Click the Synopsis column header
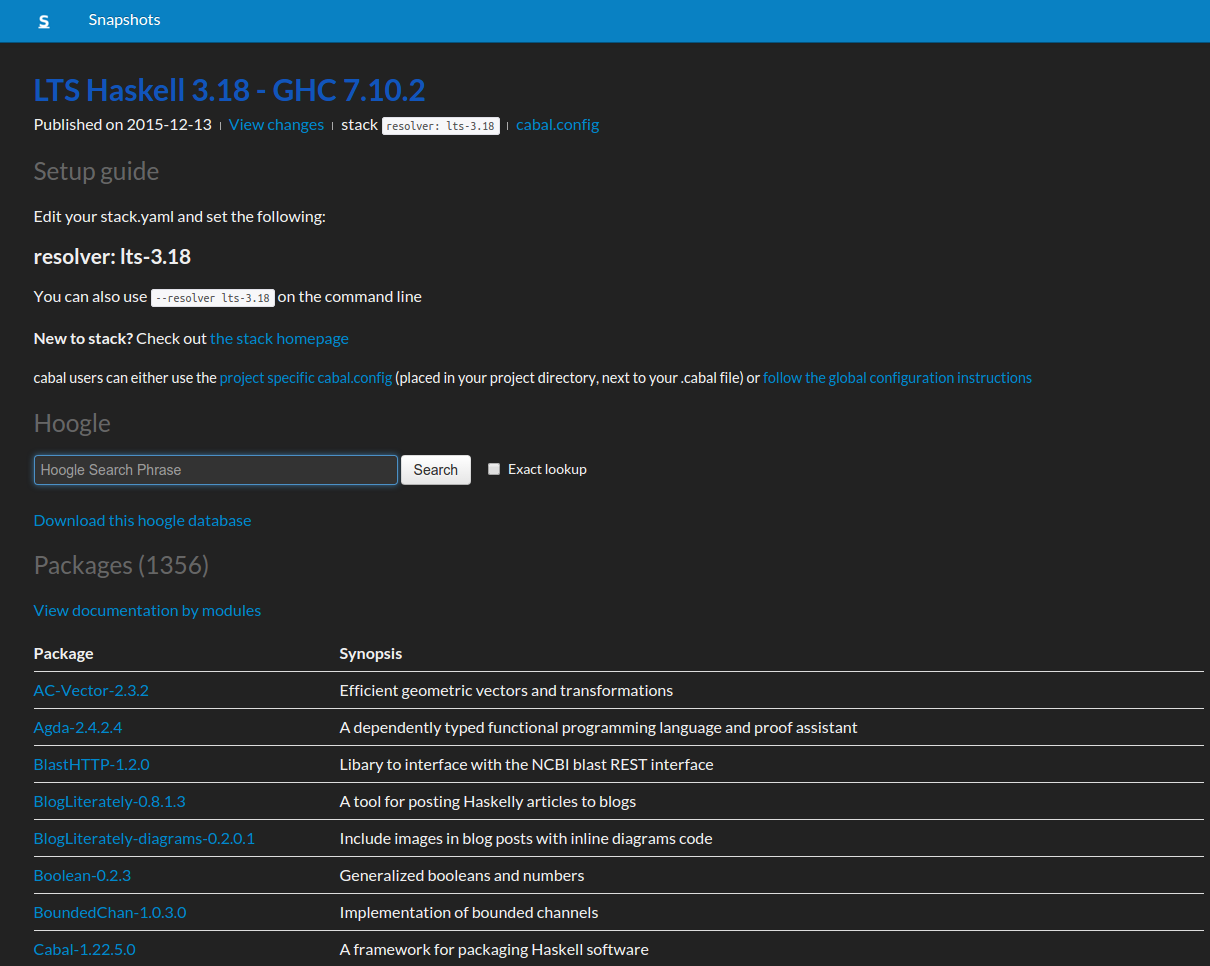1210x966 pixels. click(371, 653)
